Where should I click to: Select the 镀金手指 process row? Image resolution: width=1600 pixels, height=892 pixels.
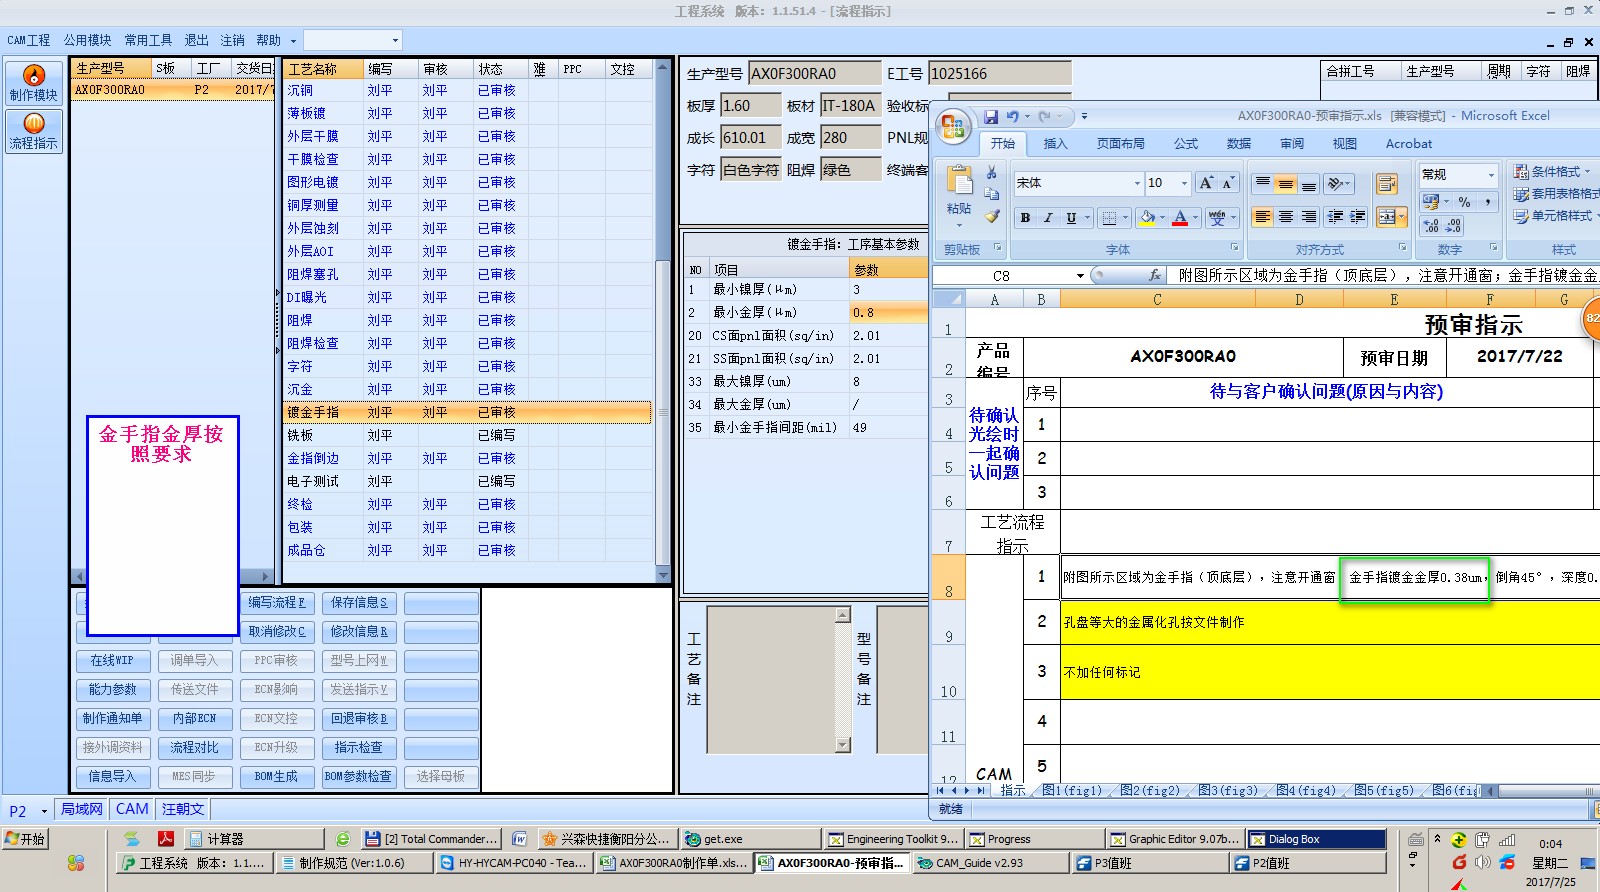468,412
